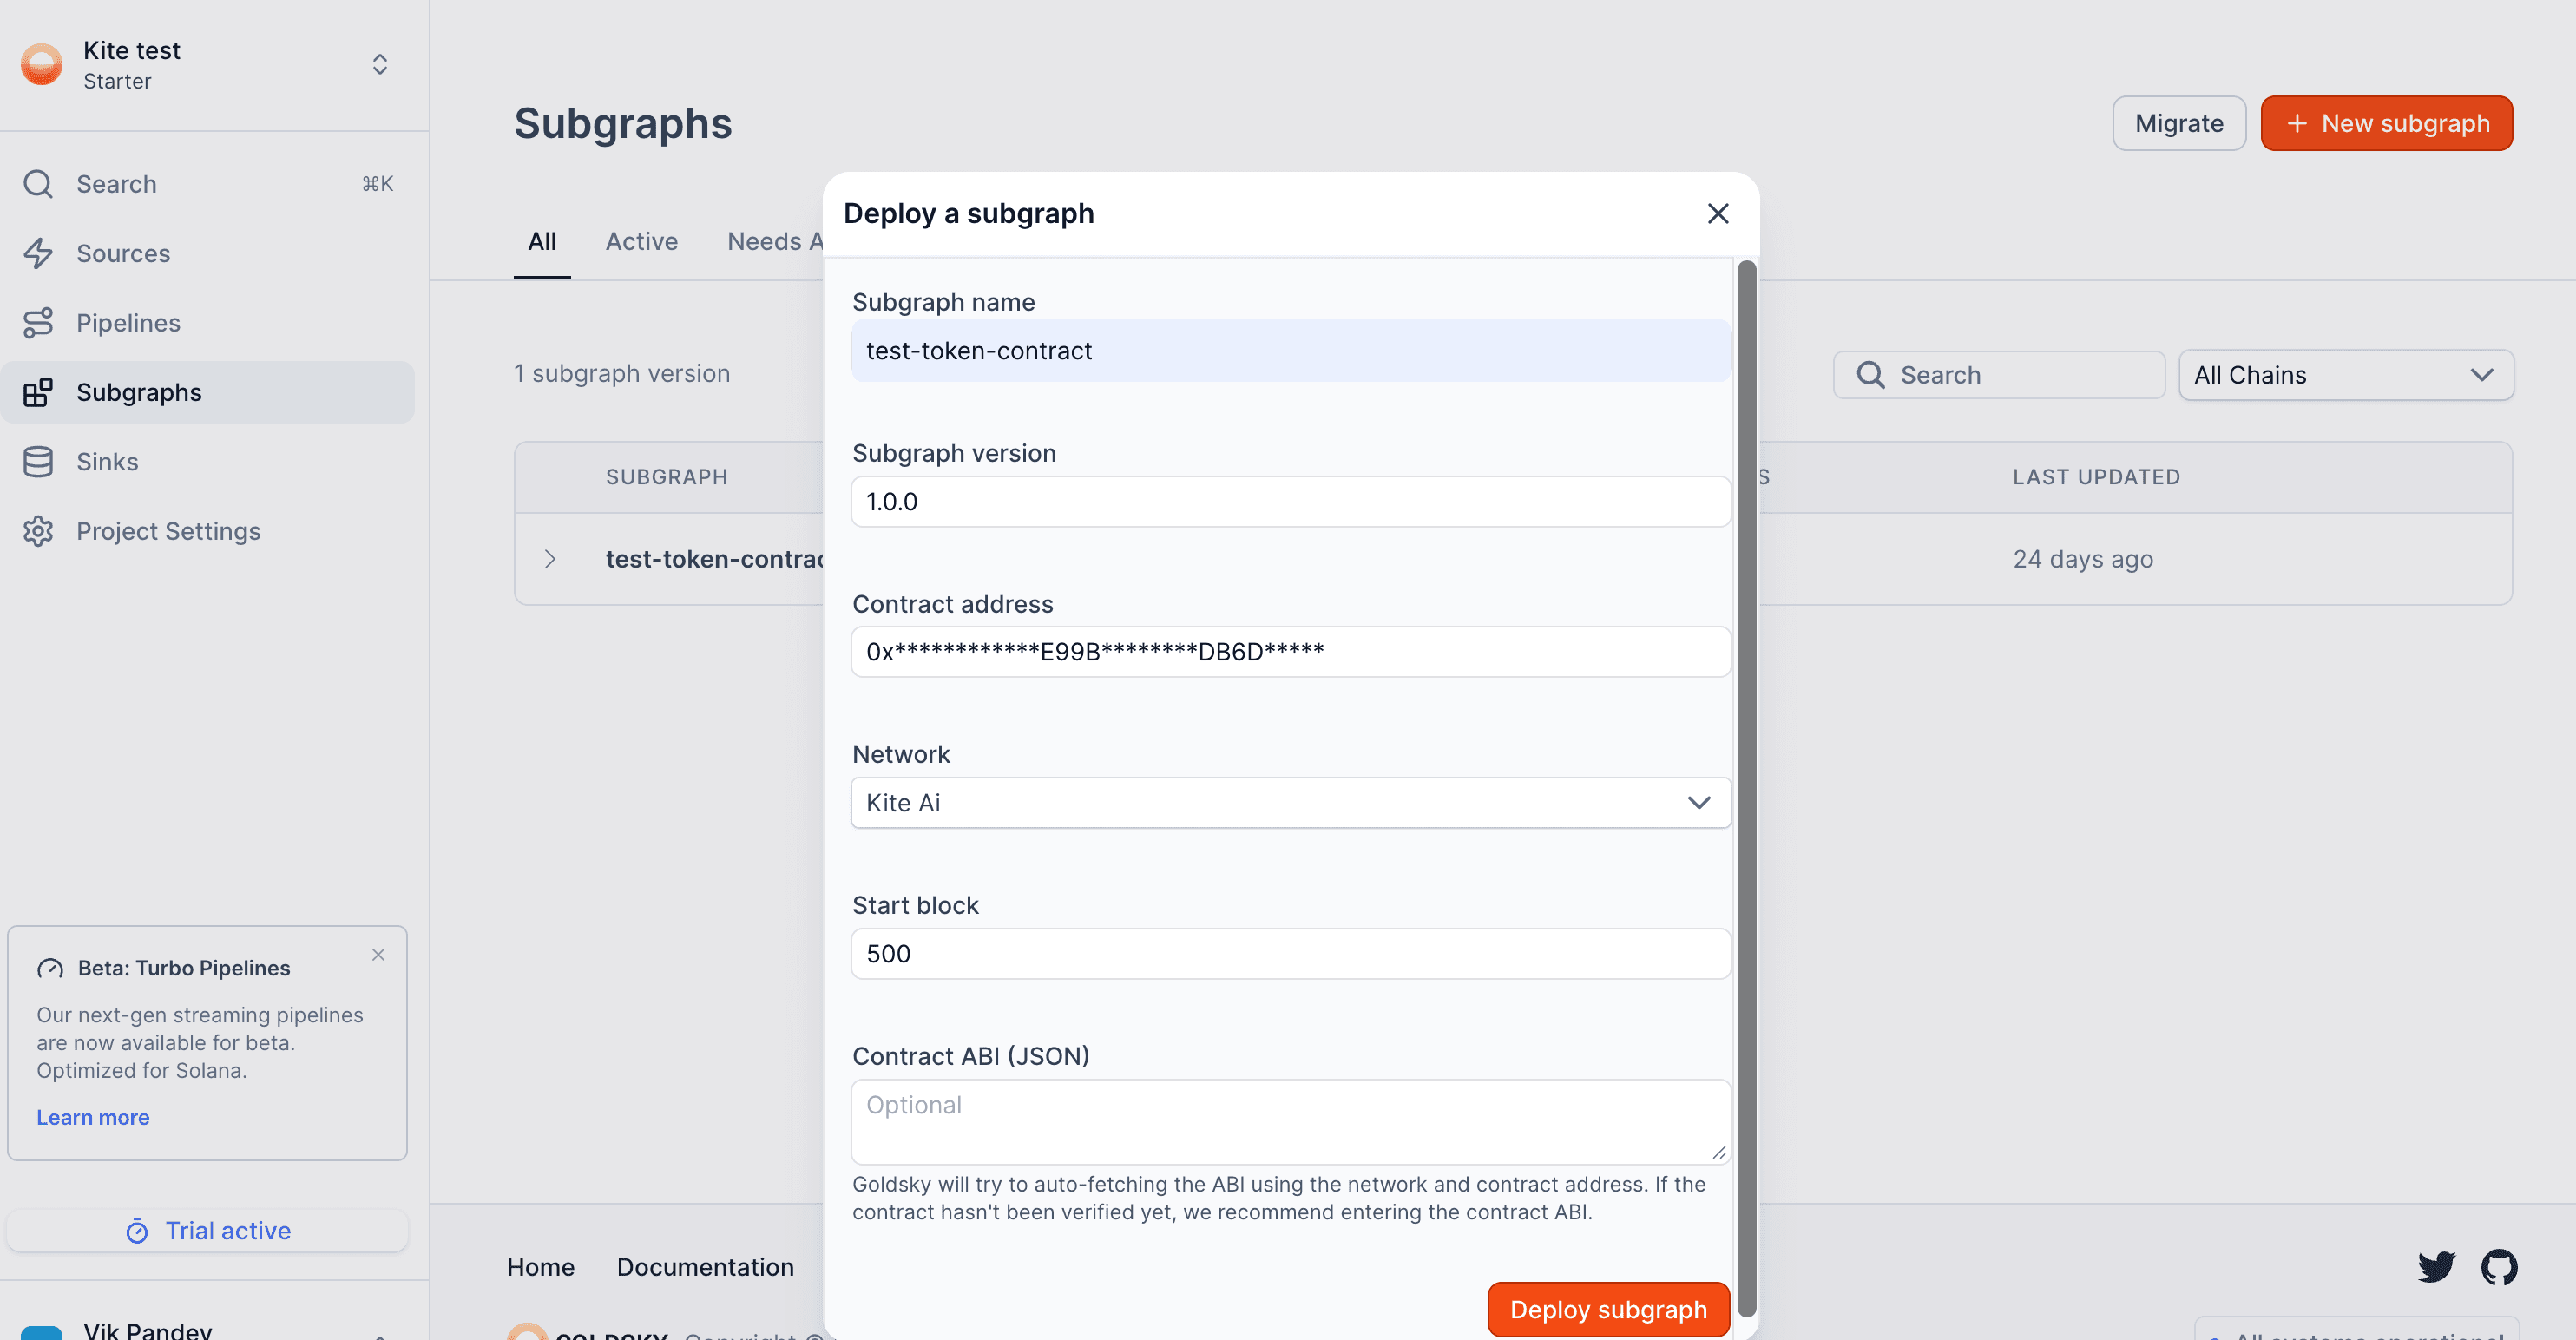
Task: Click the Turbo Pipelines gauge icon
Action: [50, 968]
